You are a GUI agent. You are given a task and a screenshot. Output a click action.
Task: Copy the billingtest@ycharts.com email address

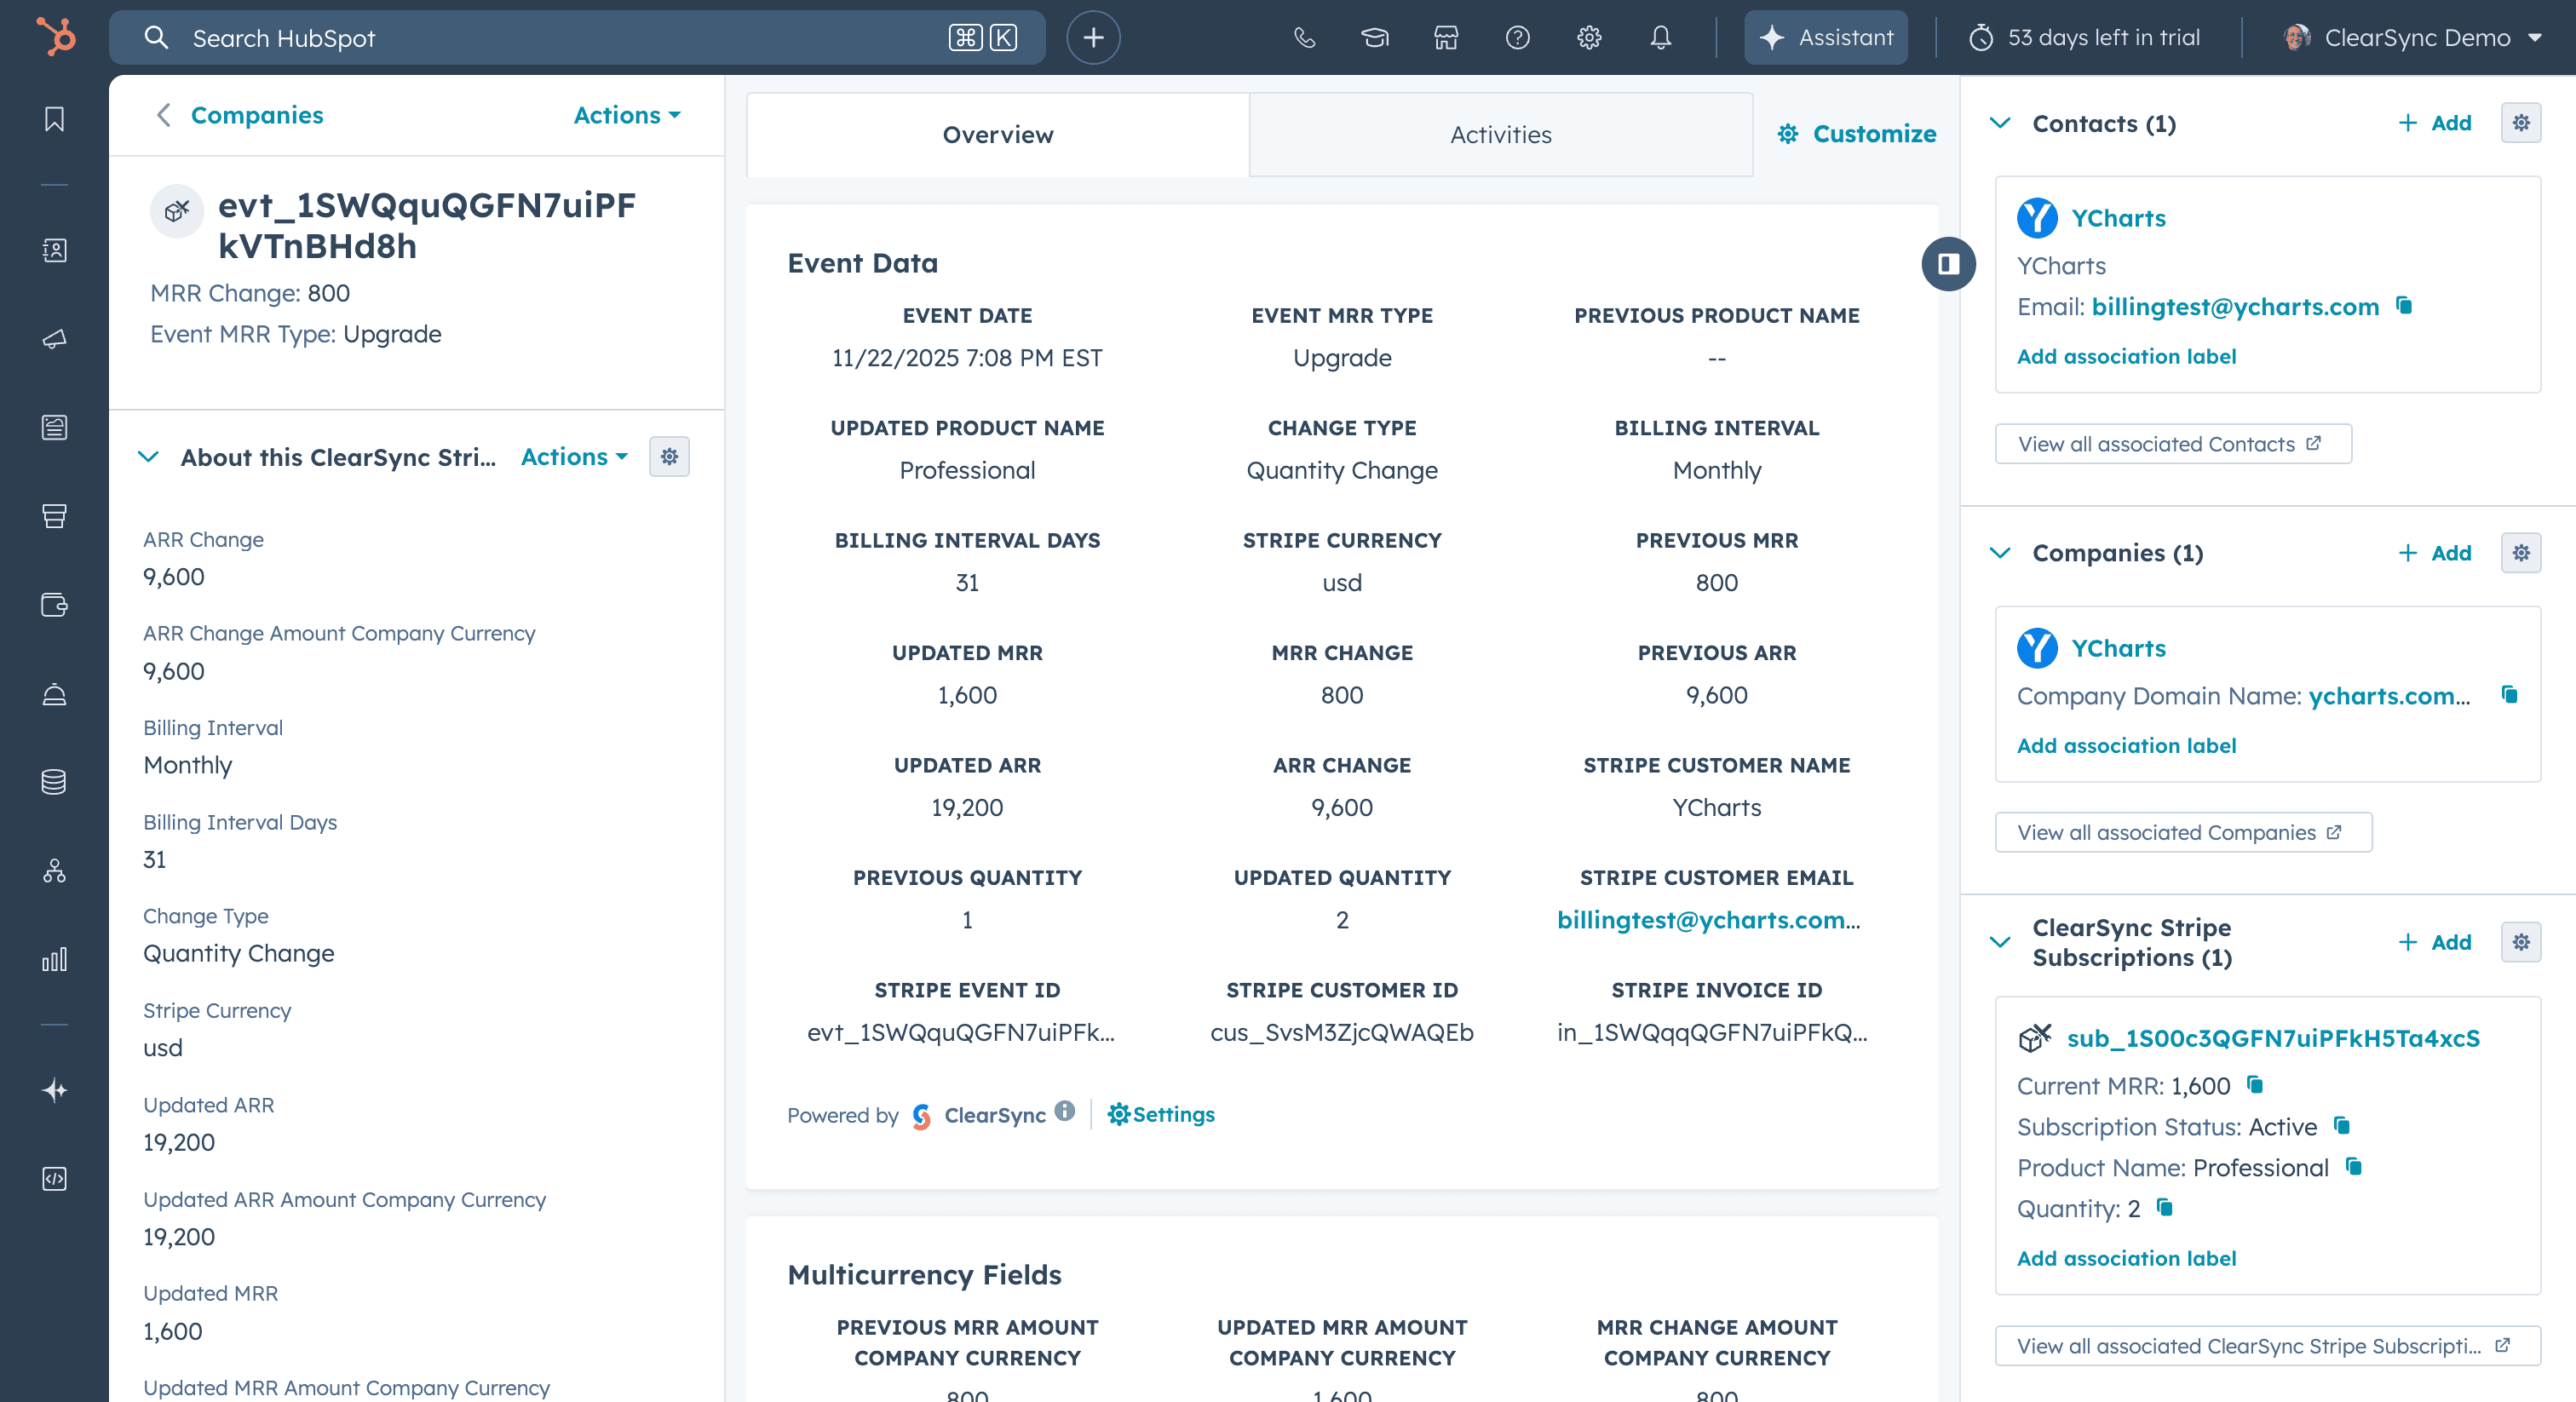coord(2405,306)
